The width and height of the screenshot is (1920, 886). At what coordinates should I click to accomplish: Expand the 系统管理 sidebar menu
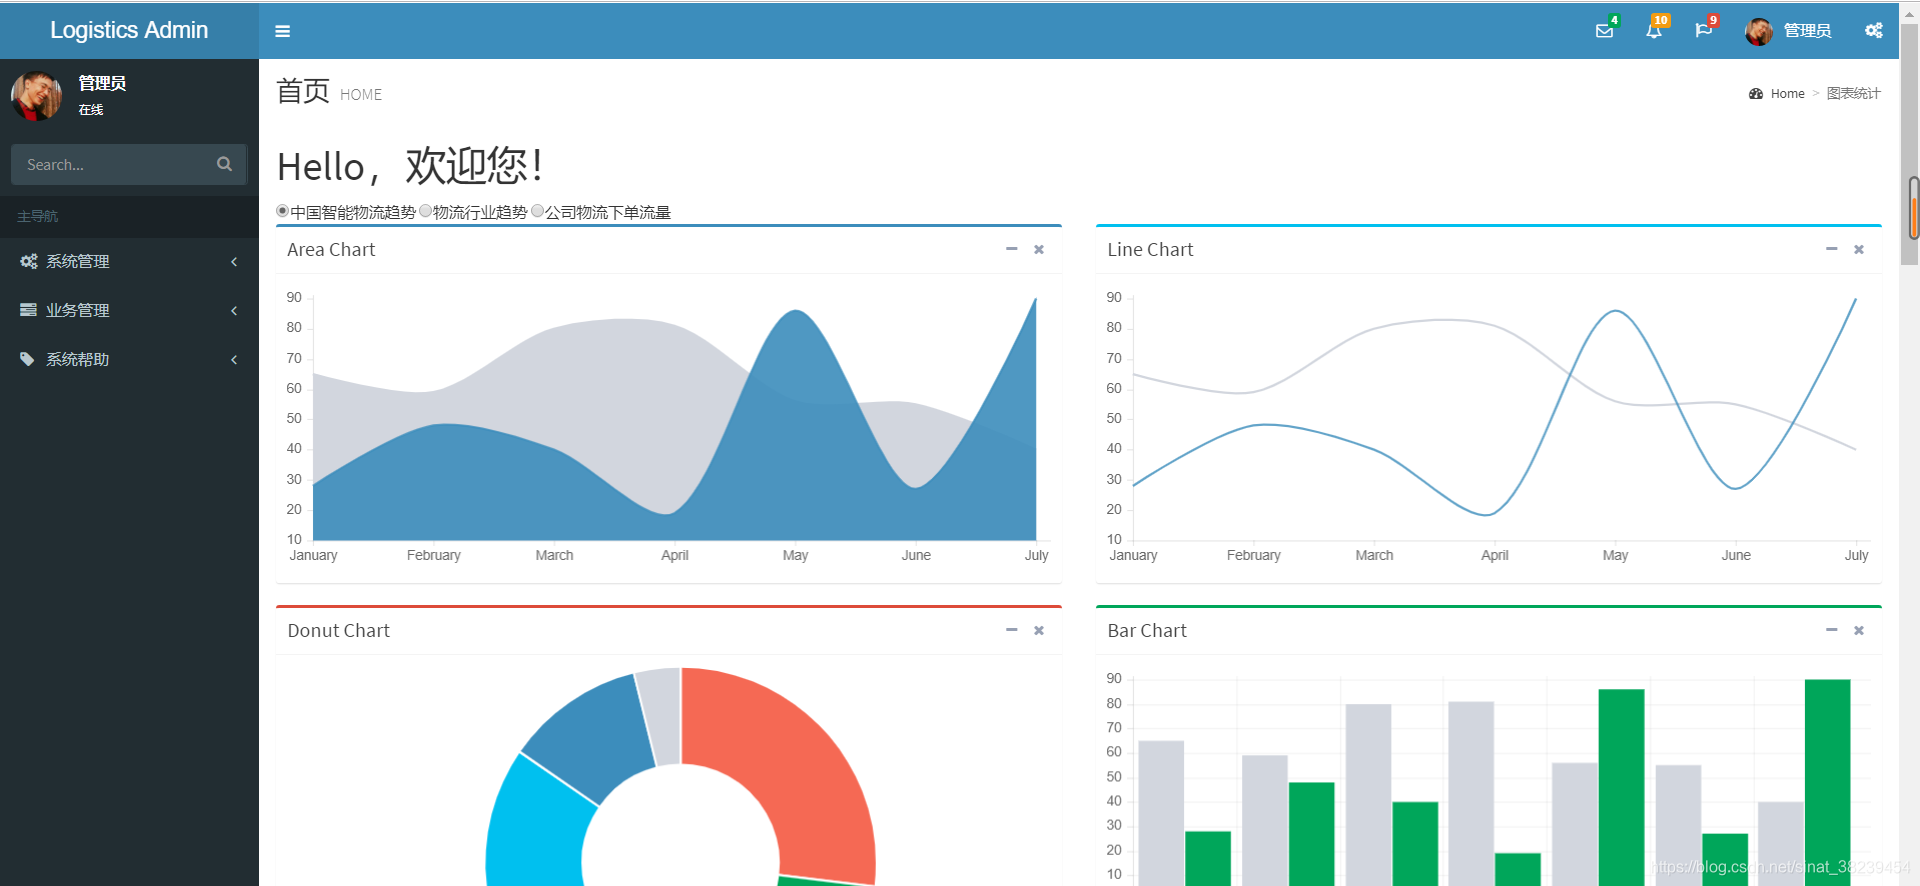pyautogui.click(x=129, y=261)
